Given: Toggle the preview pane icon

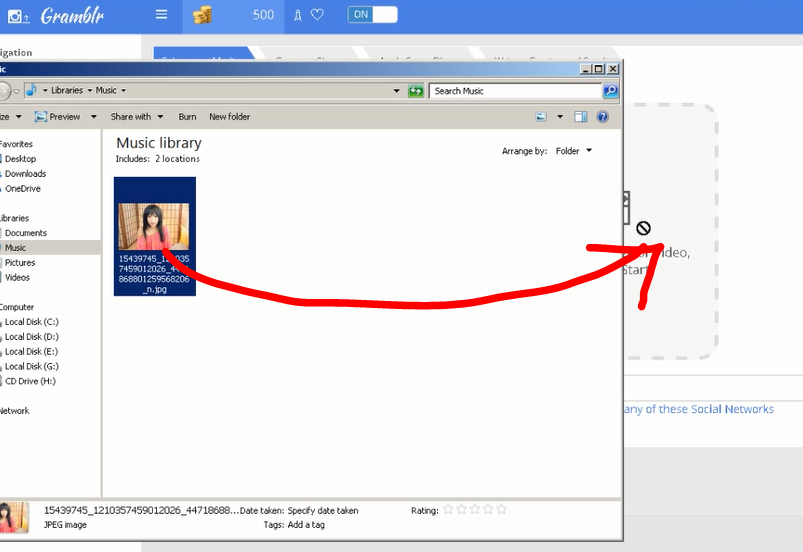Looking at the screenshot, I should click(x=581, y=117).
